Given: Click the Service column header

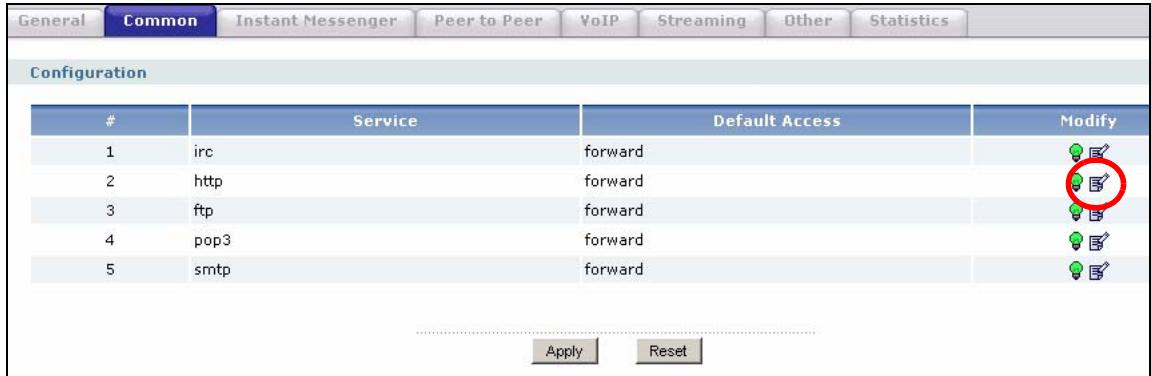Looking at the screenshot, I should [x=385, y=121].
